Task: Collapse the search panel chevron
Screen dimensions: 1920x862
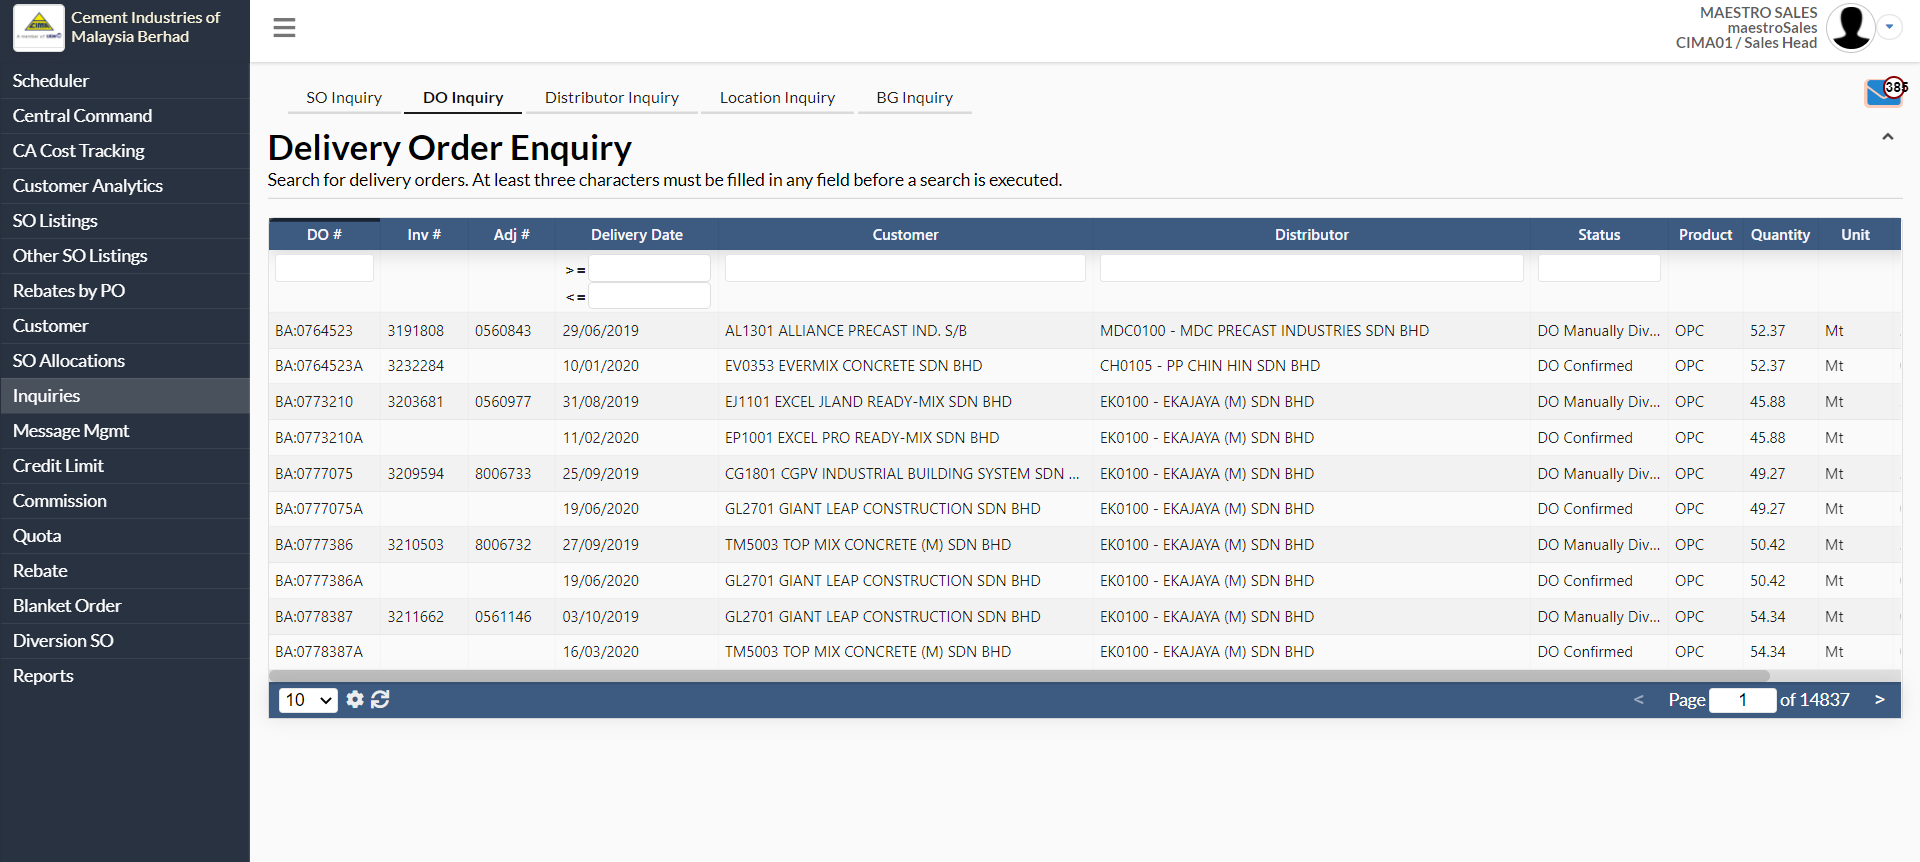Action: point(1887,137)
